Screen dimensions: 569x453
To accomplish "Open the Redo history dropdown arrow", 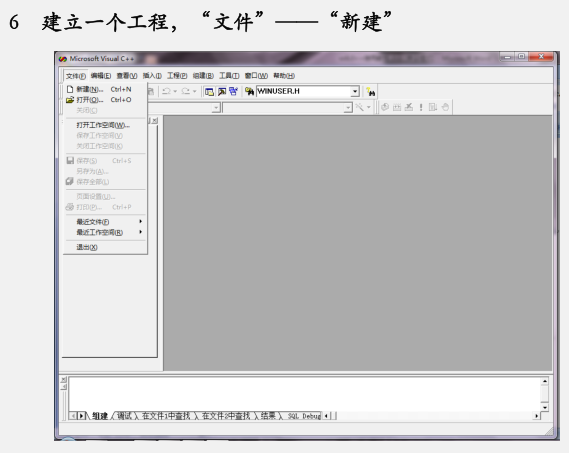I will (195, 91).
